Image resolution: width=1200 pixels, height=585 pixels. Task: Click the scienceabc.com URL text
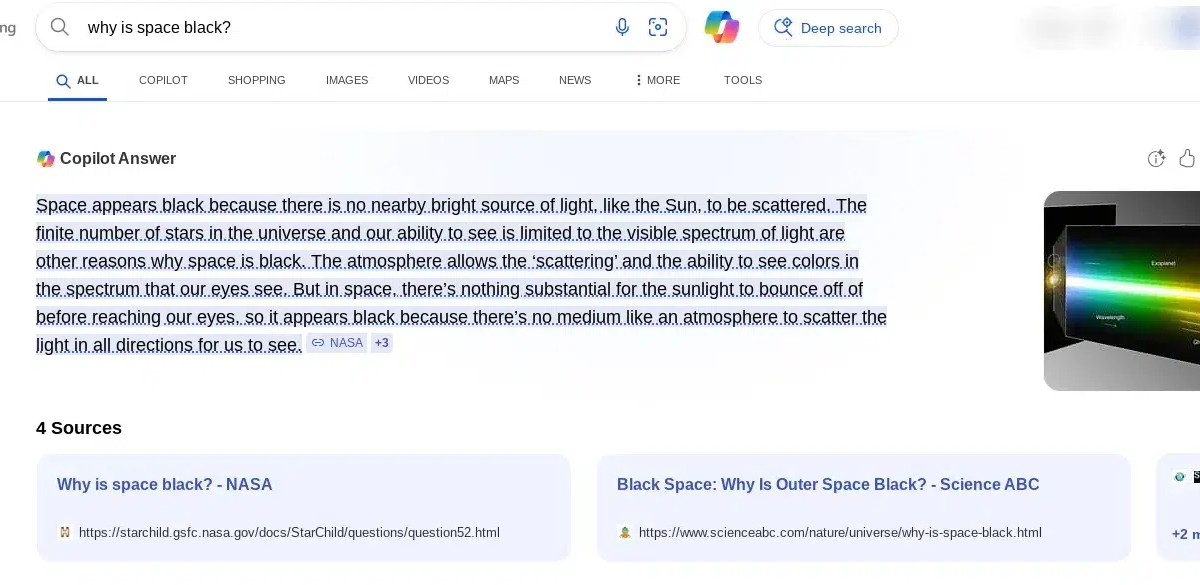click(840, 532)
